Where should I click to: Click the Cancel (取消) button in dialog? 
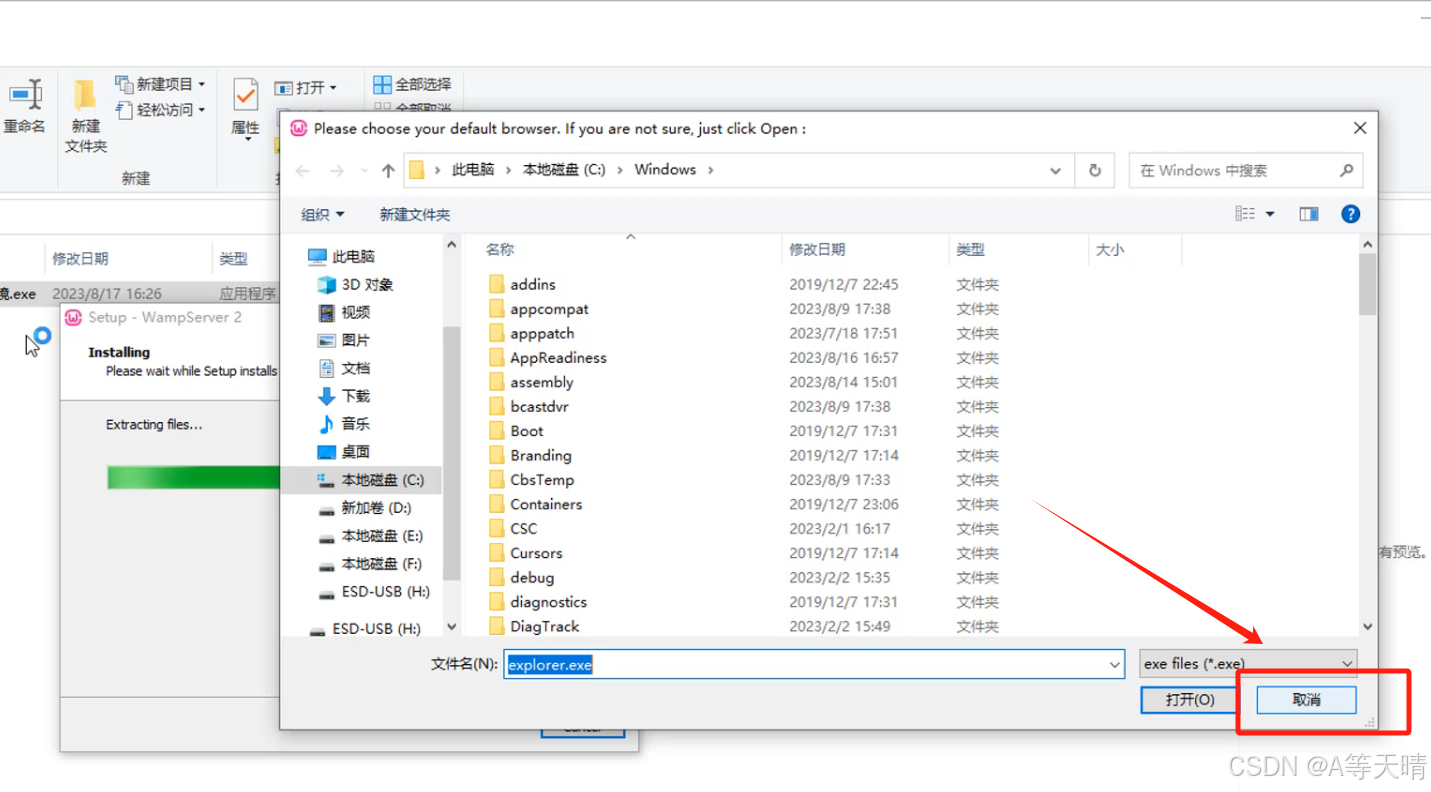point(1306,700)
